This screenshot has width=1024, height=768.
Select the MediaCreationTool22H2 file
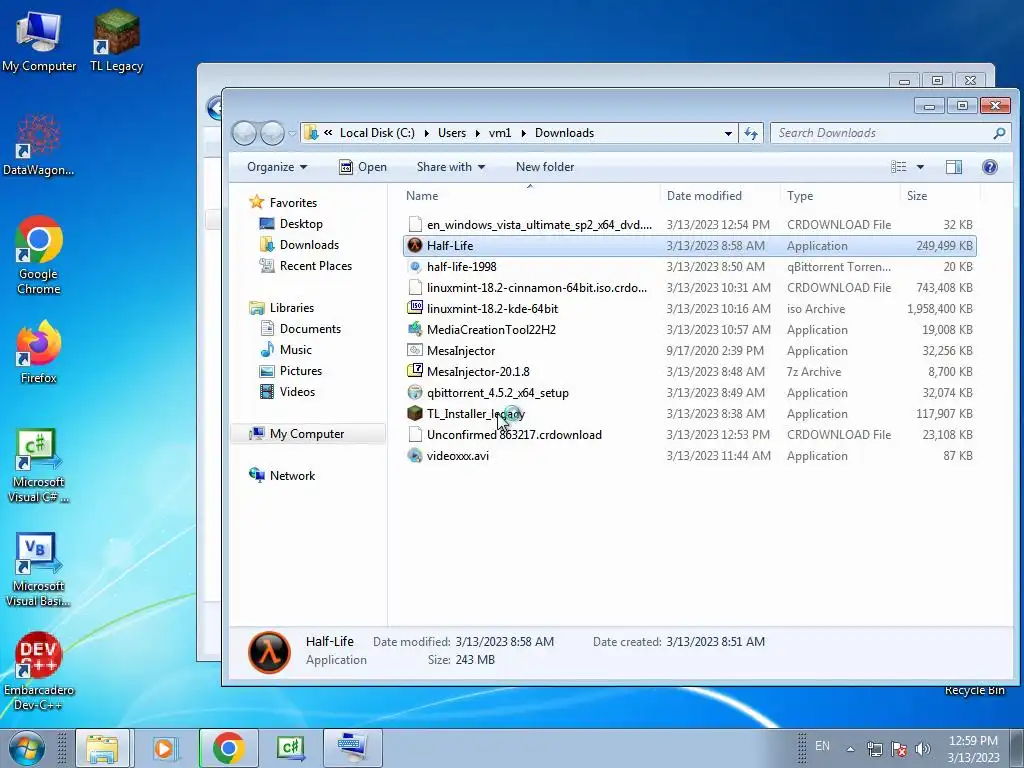(x=690, y=330)
